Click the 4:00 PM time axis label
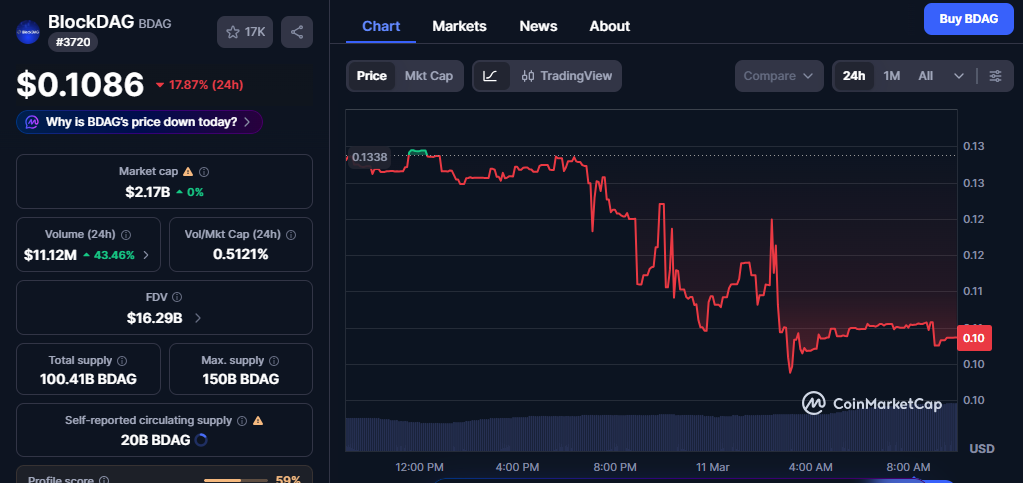This screenshot has height=483, width=1023. click(517, 467)
